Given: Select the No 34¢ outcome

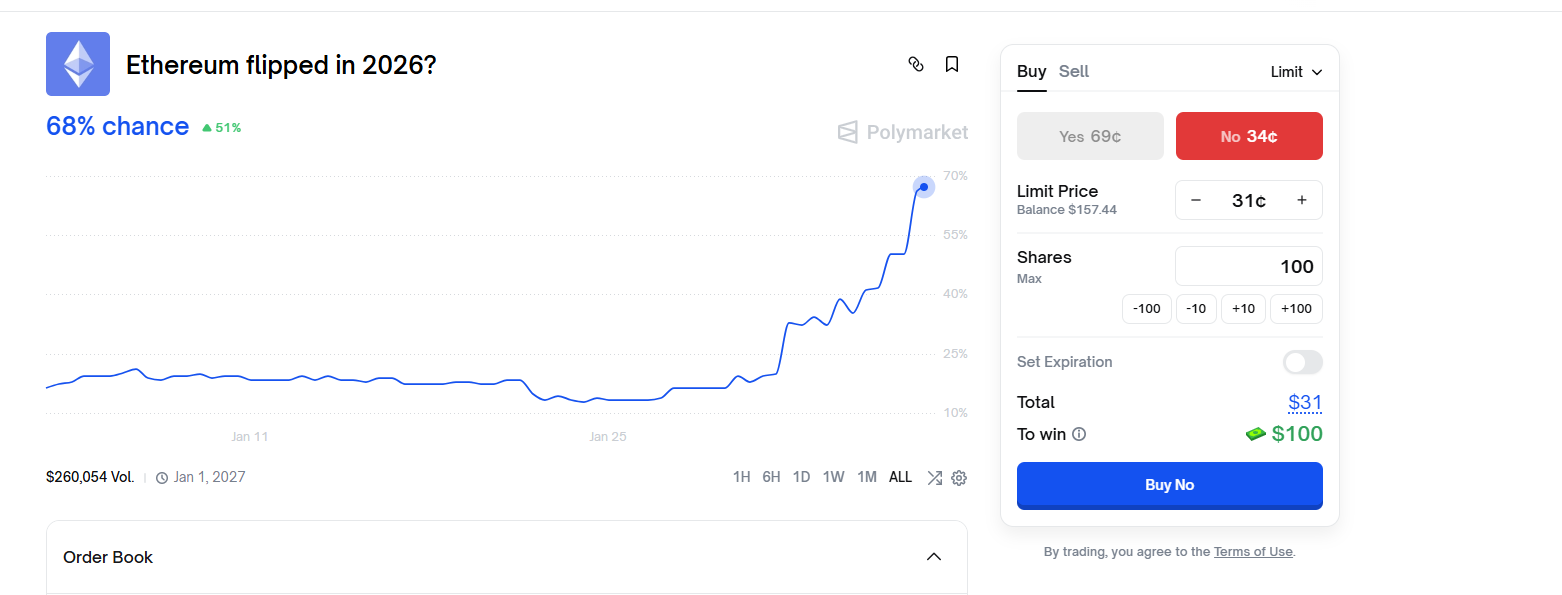Looking at the screenshot, I should (x=1249, y=136).
